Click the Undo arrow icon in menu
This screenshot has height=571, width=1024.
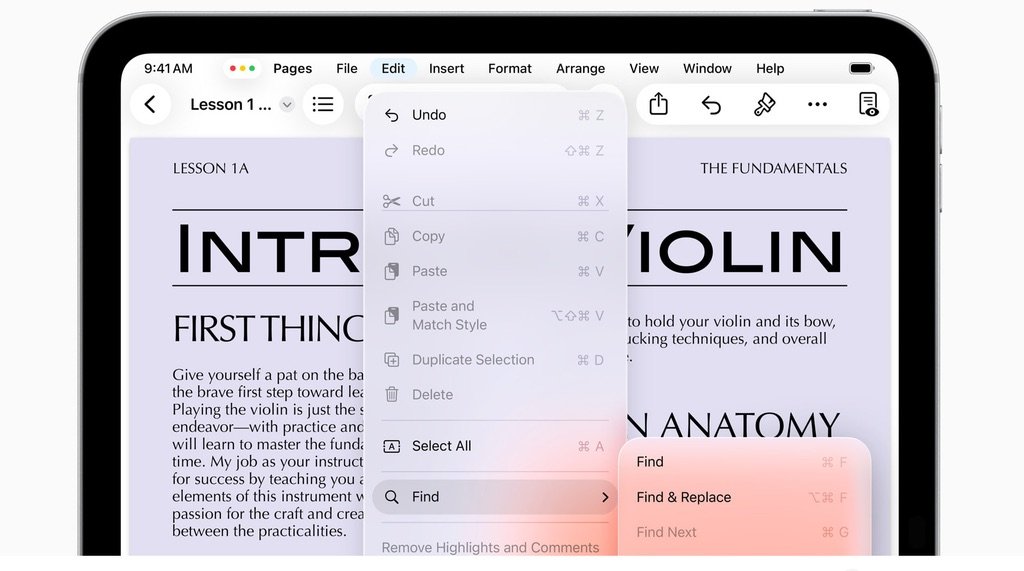click(391, 115)
